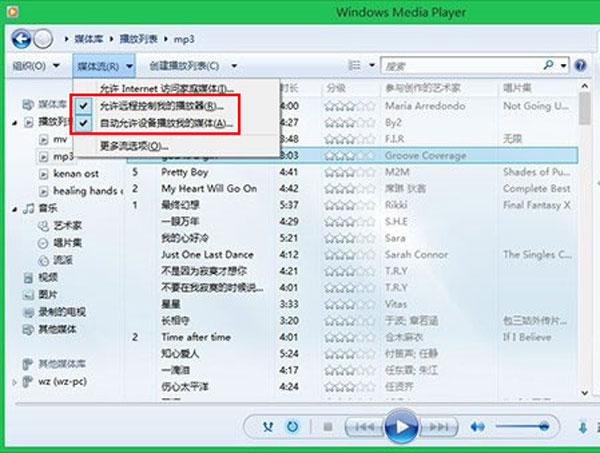Mute the volume speaker icon
This screenshot has height=453, width=600.
click(x=478, y=426)
